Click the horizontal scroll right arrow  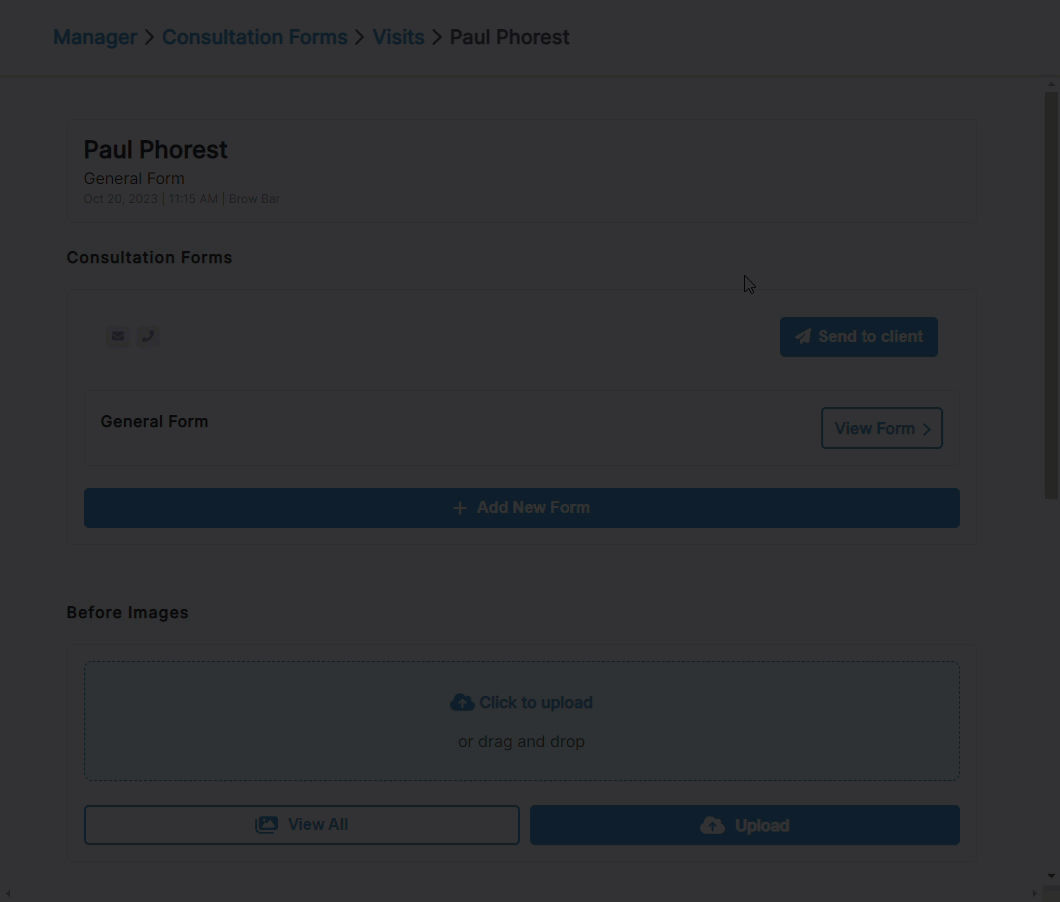click(x=1035, y=894)
